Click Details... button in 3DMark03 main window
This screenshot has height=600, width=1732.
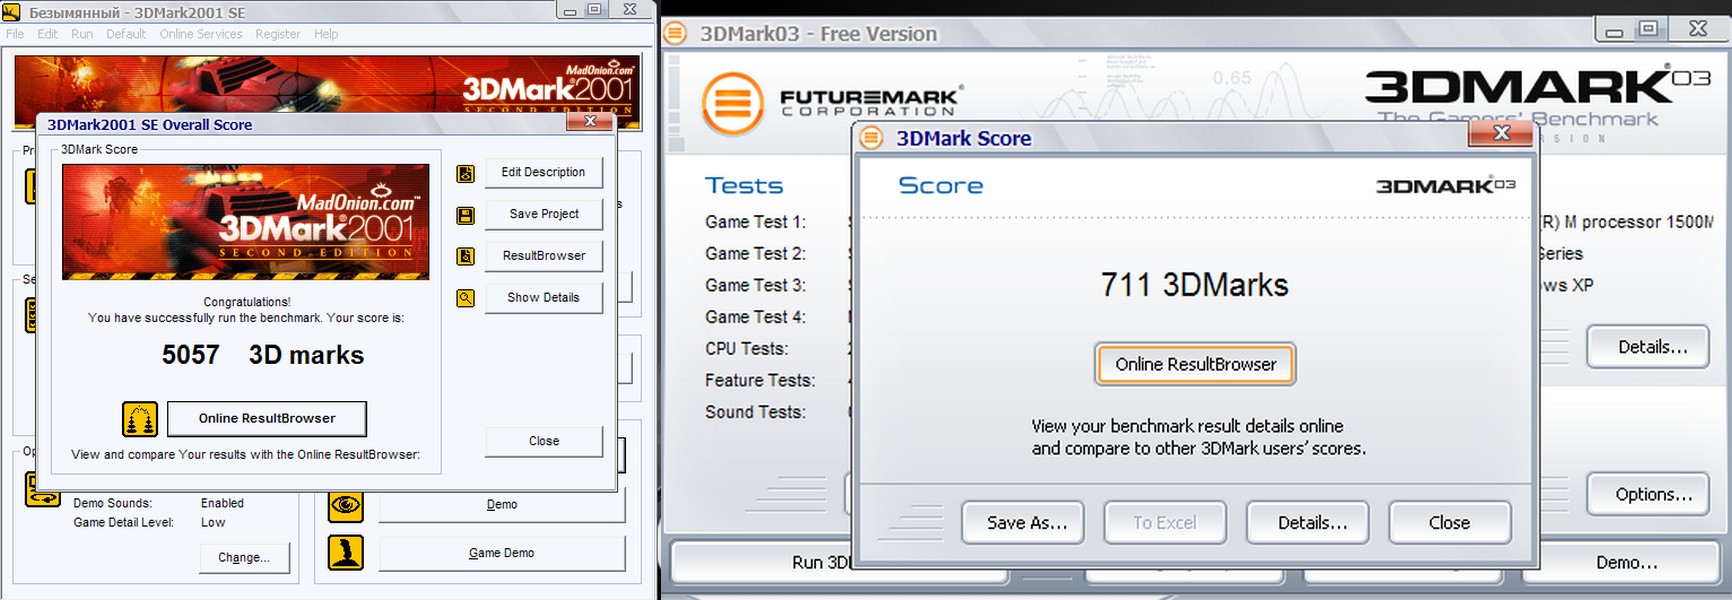[1648, 348]
